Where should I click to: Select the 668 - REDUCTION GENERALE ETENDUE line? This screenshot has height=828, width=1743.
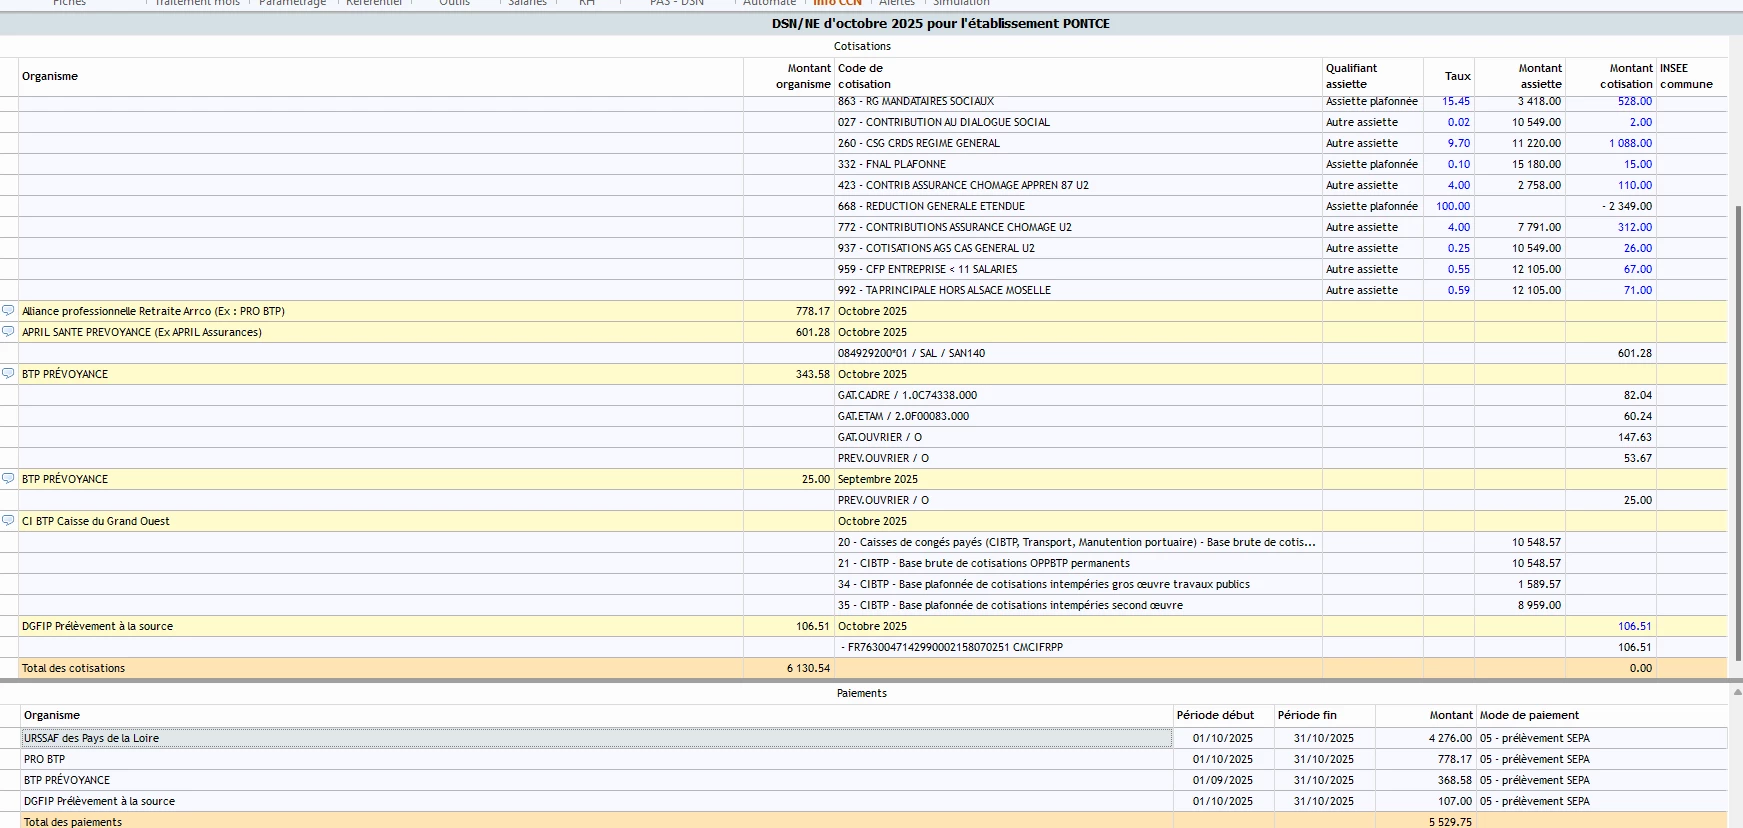pyautogui.click(x=930, y=206)
